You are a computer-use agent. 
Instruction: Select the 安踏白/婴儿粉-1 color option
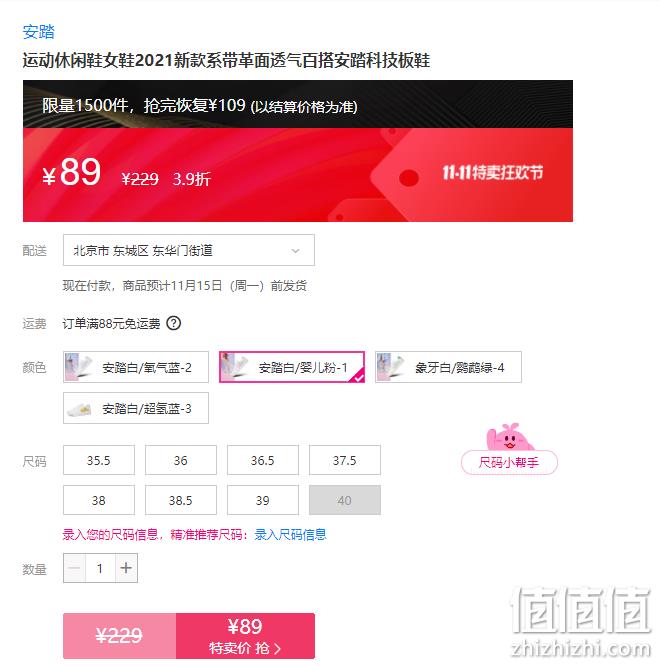click(292, 367)
